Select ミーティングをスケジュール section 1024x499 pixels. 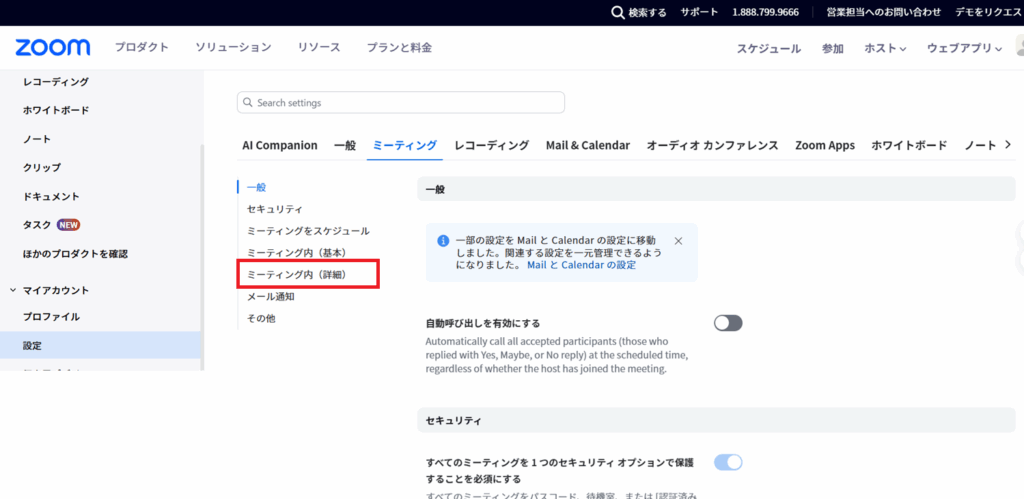pos(308,231)
